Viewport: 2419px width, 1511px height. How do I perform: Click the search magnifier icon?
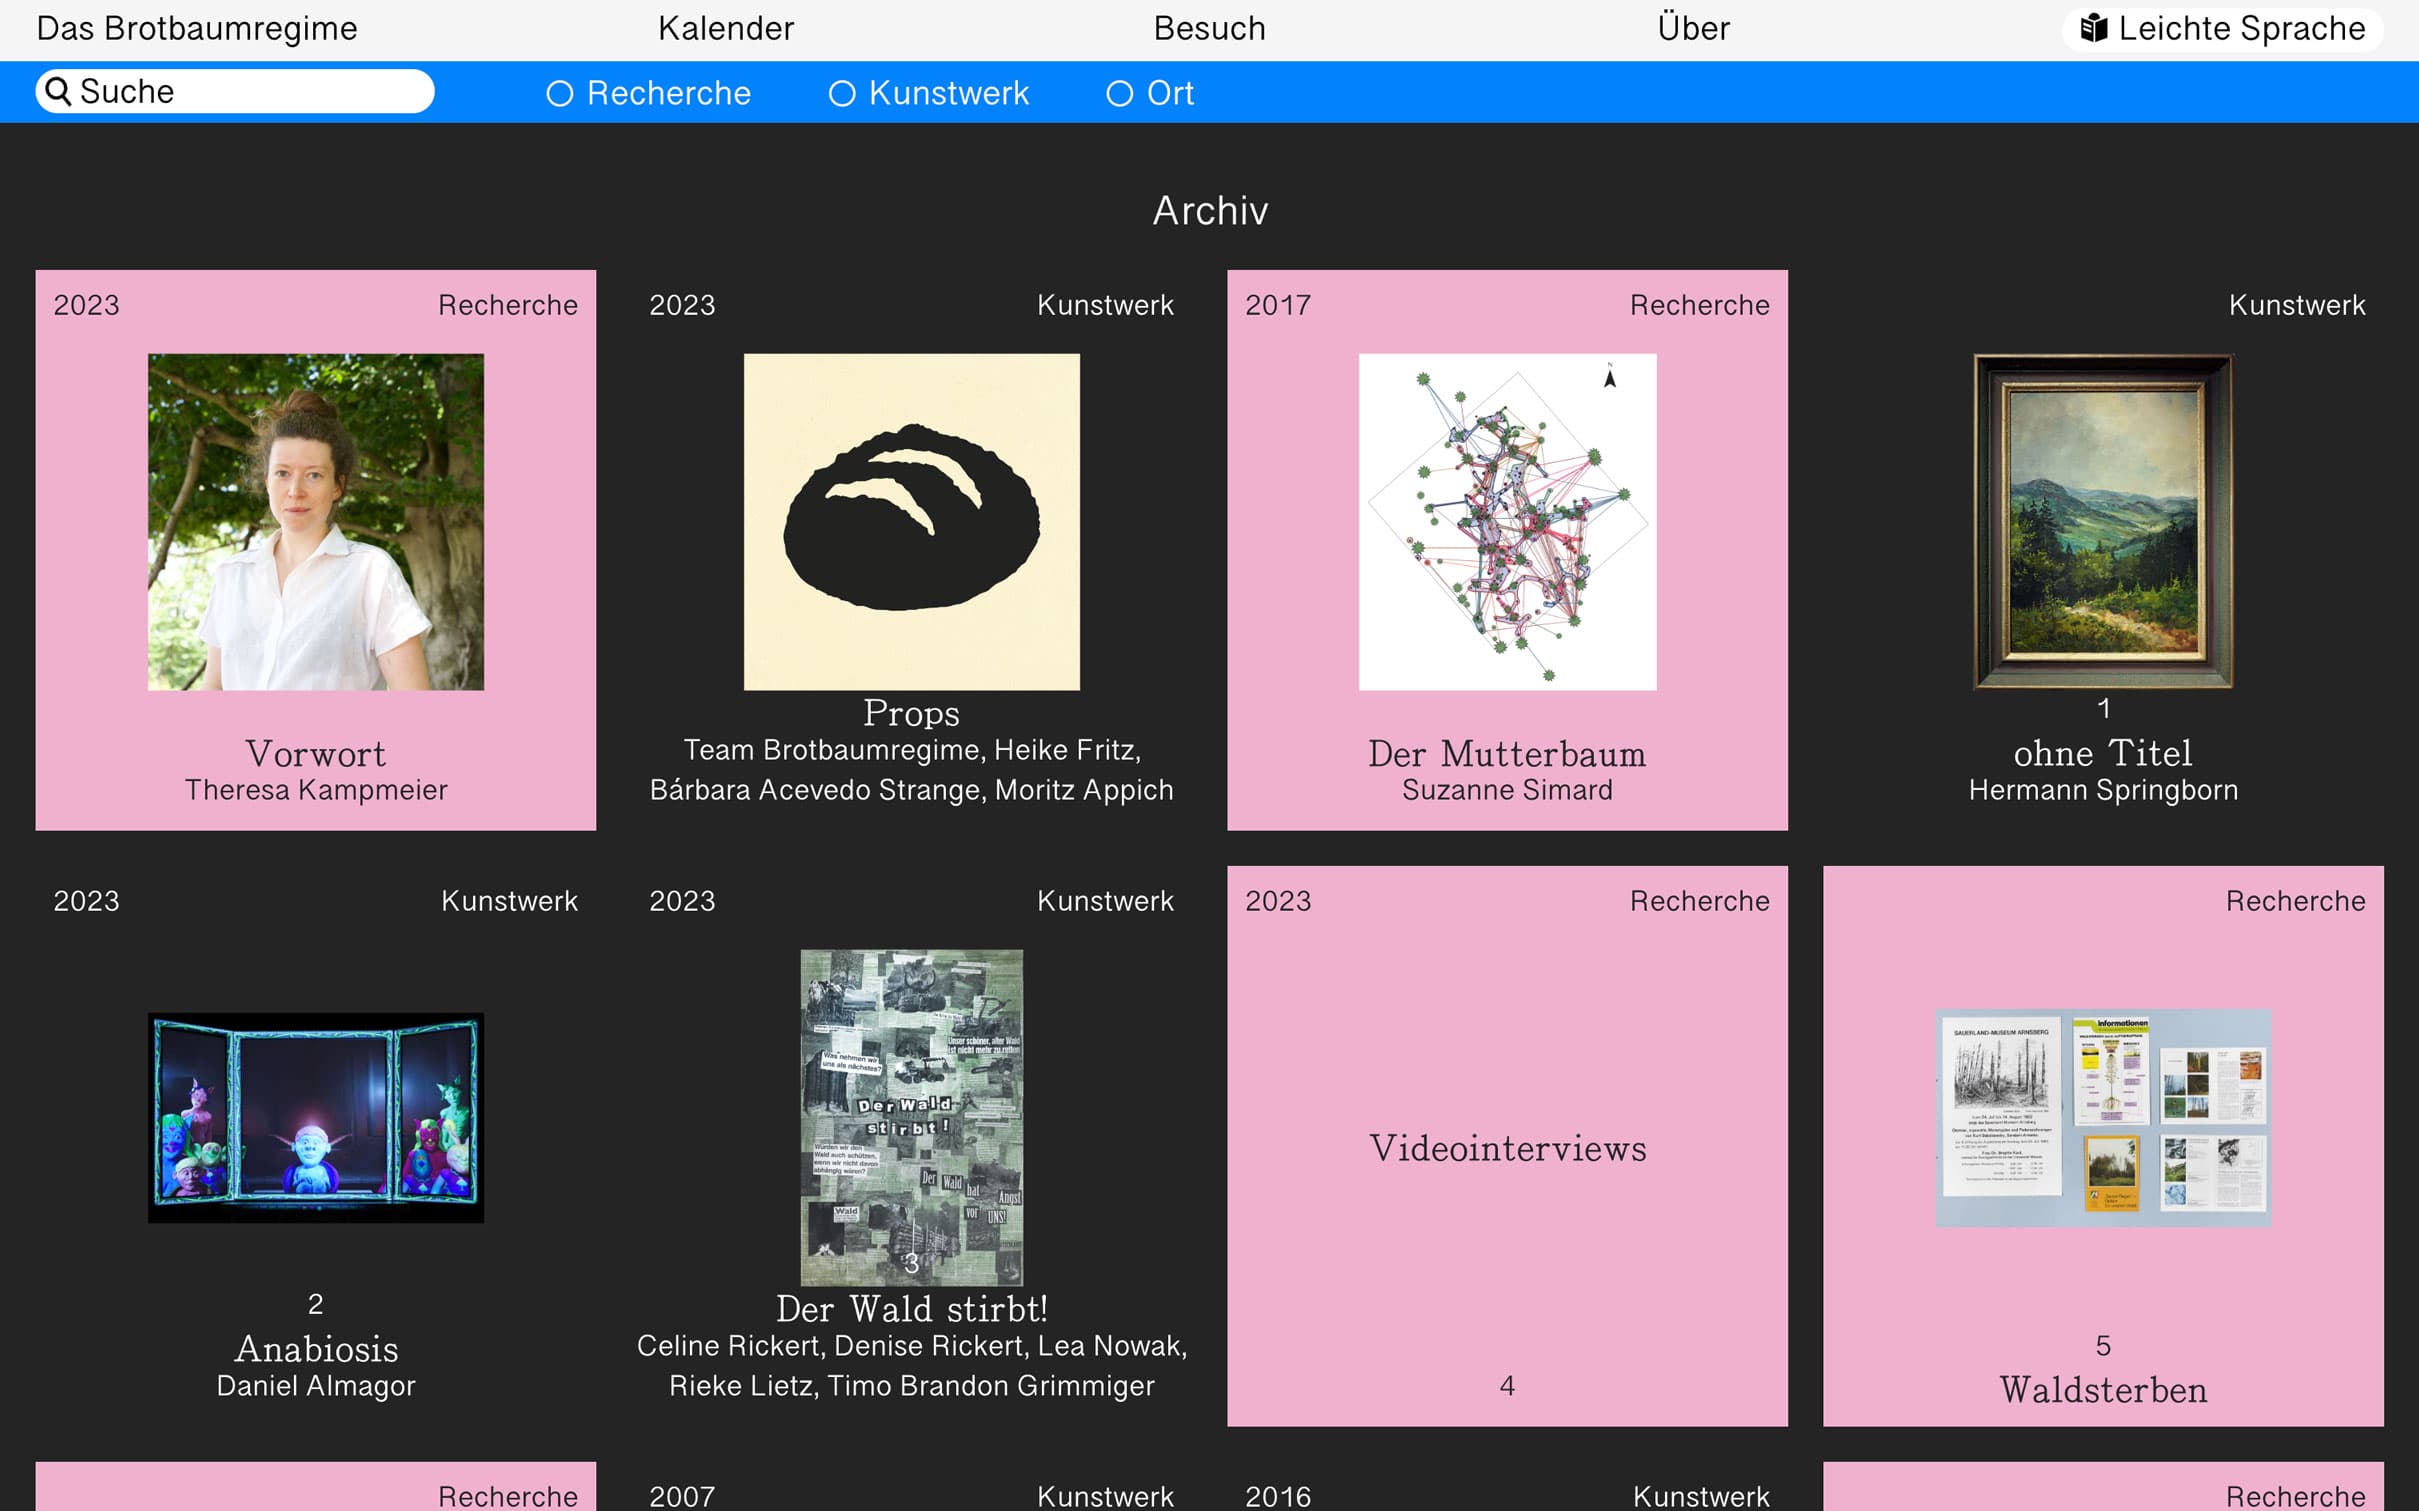click(59, 91)
